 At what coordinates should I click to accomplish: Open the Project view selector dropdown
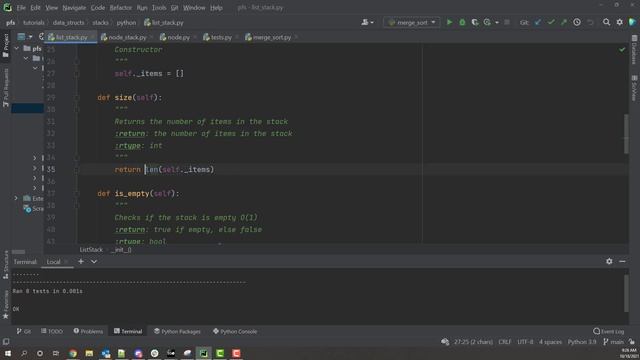coord(25,37)
